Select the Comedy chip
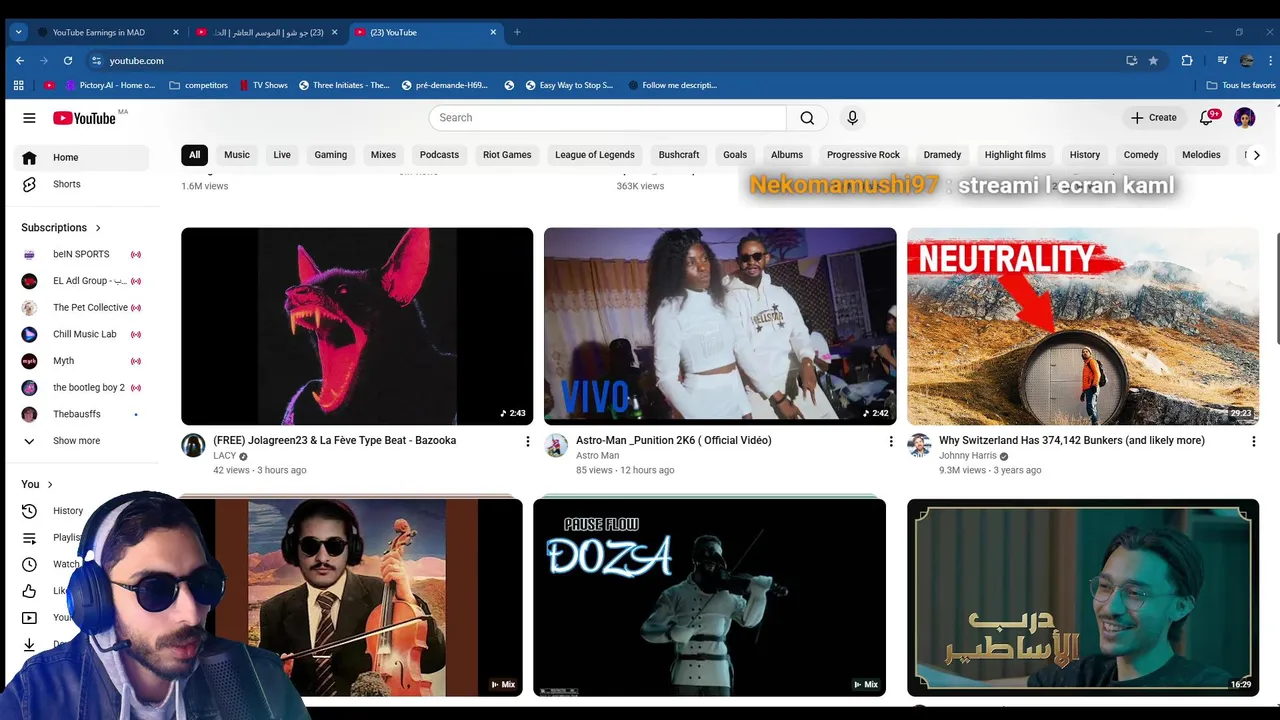1280x720 pixels. click(x=1141, y=155)
